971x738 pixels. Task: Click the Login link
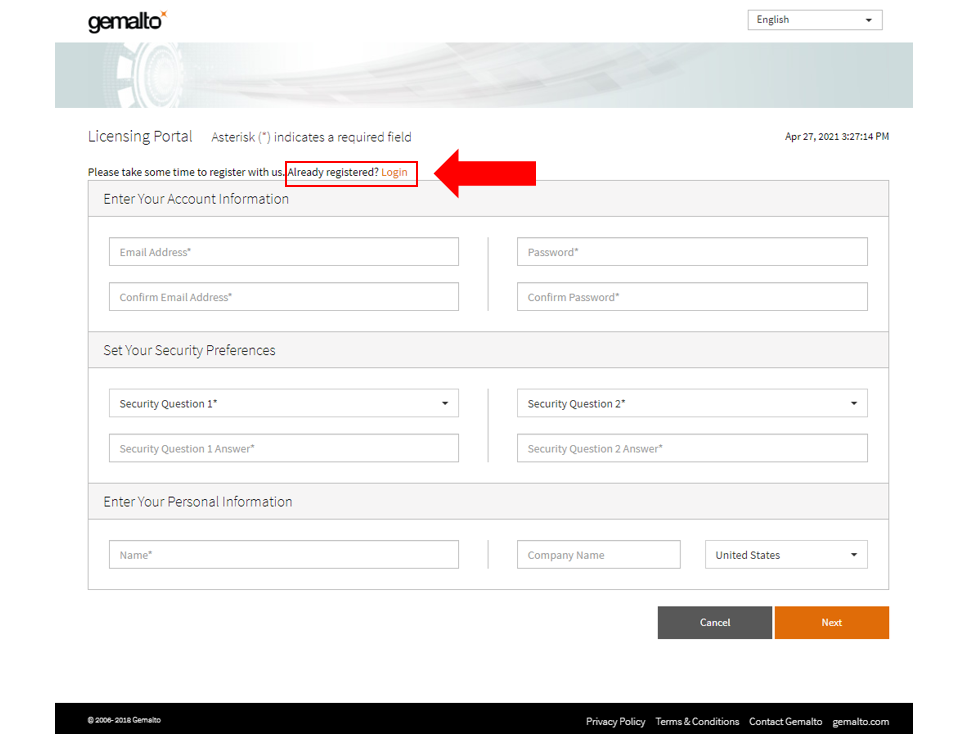coord(394,173)
